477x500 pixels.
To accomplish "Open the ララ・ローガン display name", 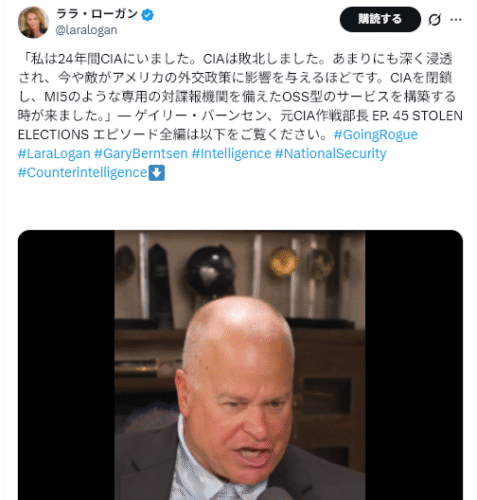I will coord(97,14).
